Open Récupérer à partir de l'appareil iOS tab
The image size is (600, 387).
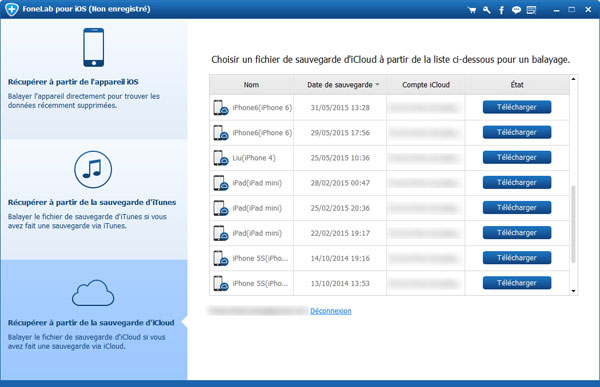[x=94, y=79]
